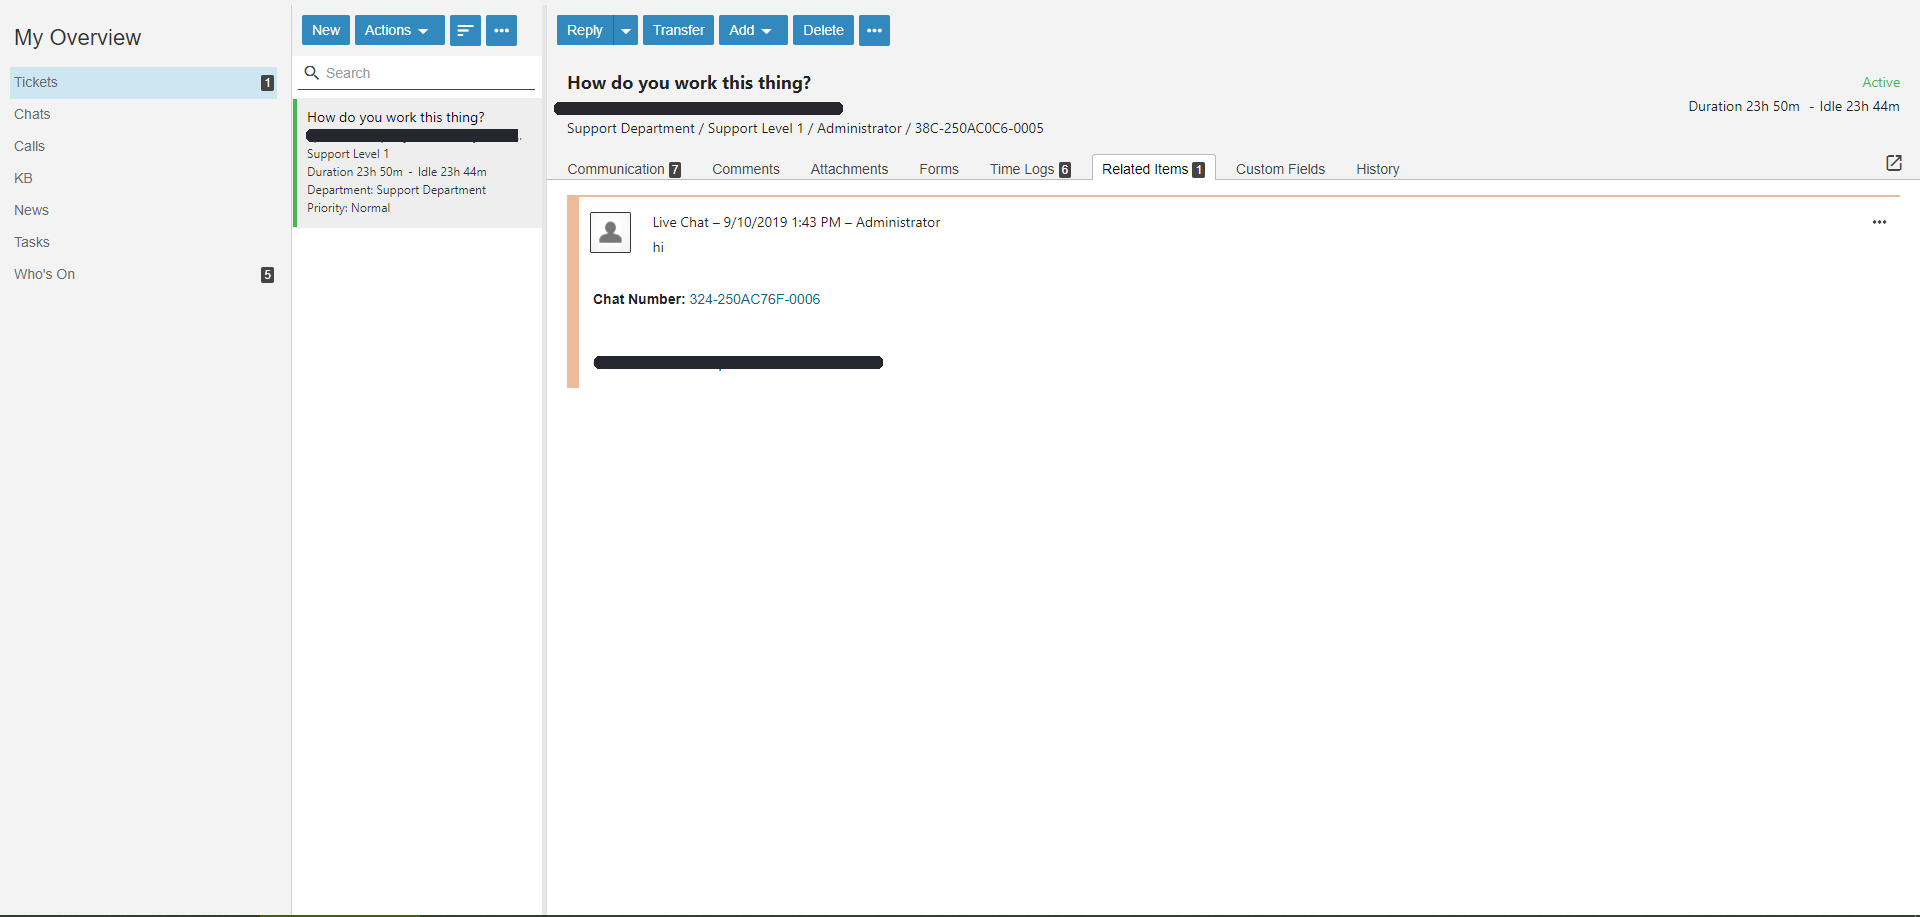
Task: Click the user avatar on Live Chat item
Action: click(610, 232)
